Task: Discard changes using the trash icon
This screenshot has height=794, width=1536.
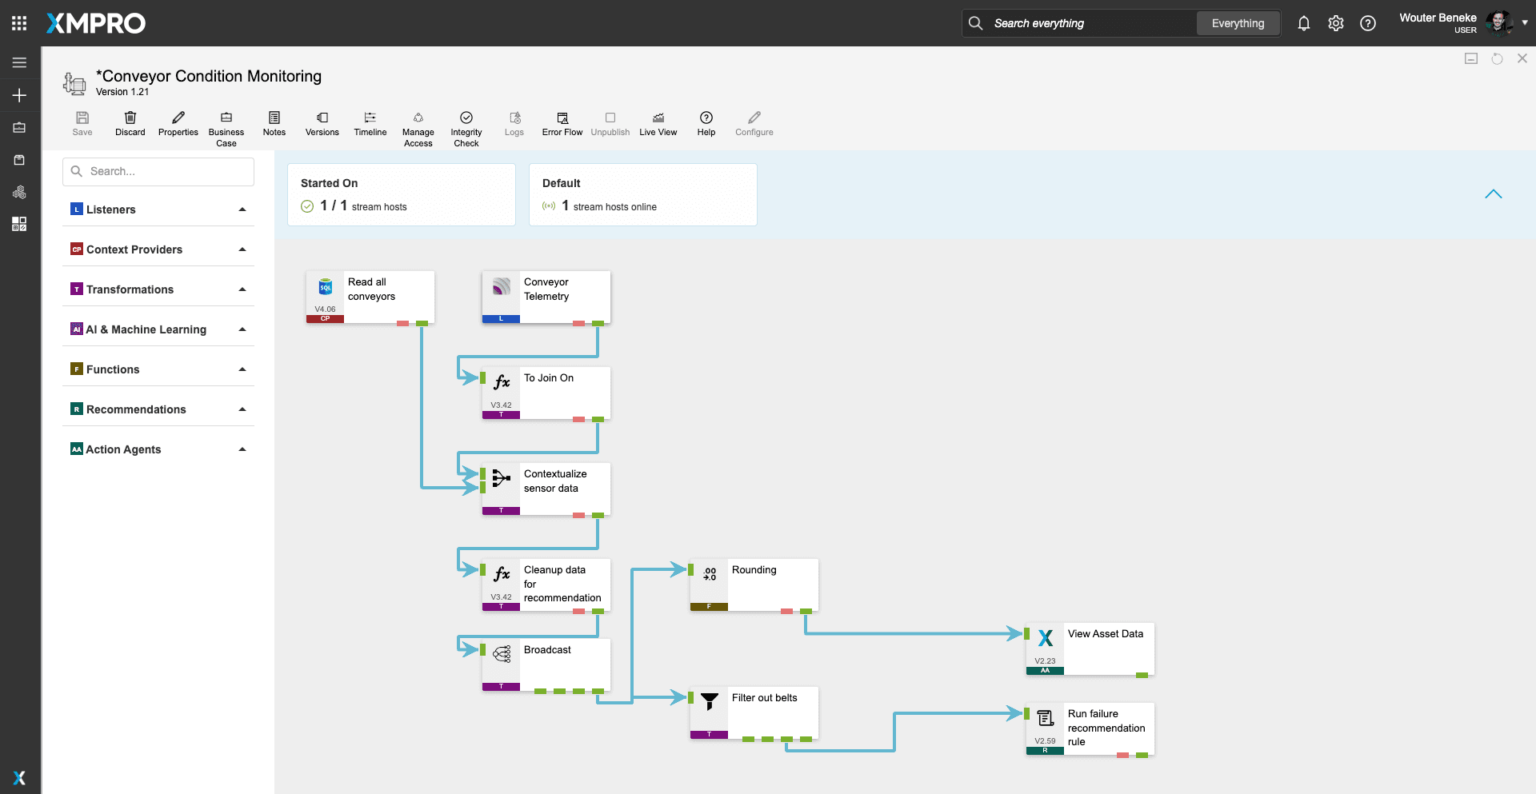Action: (130, 118)
